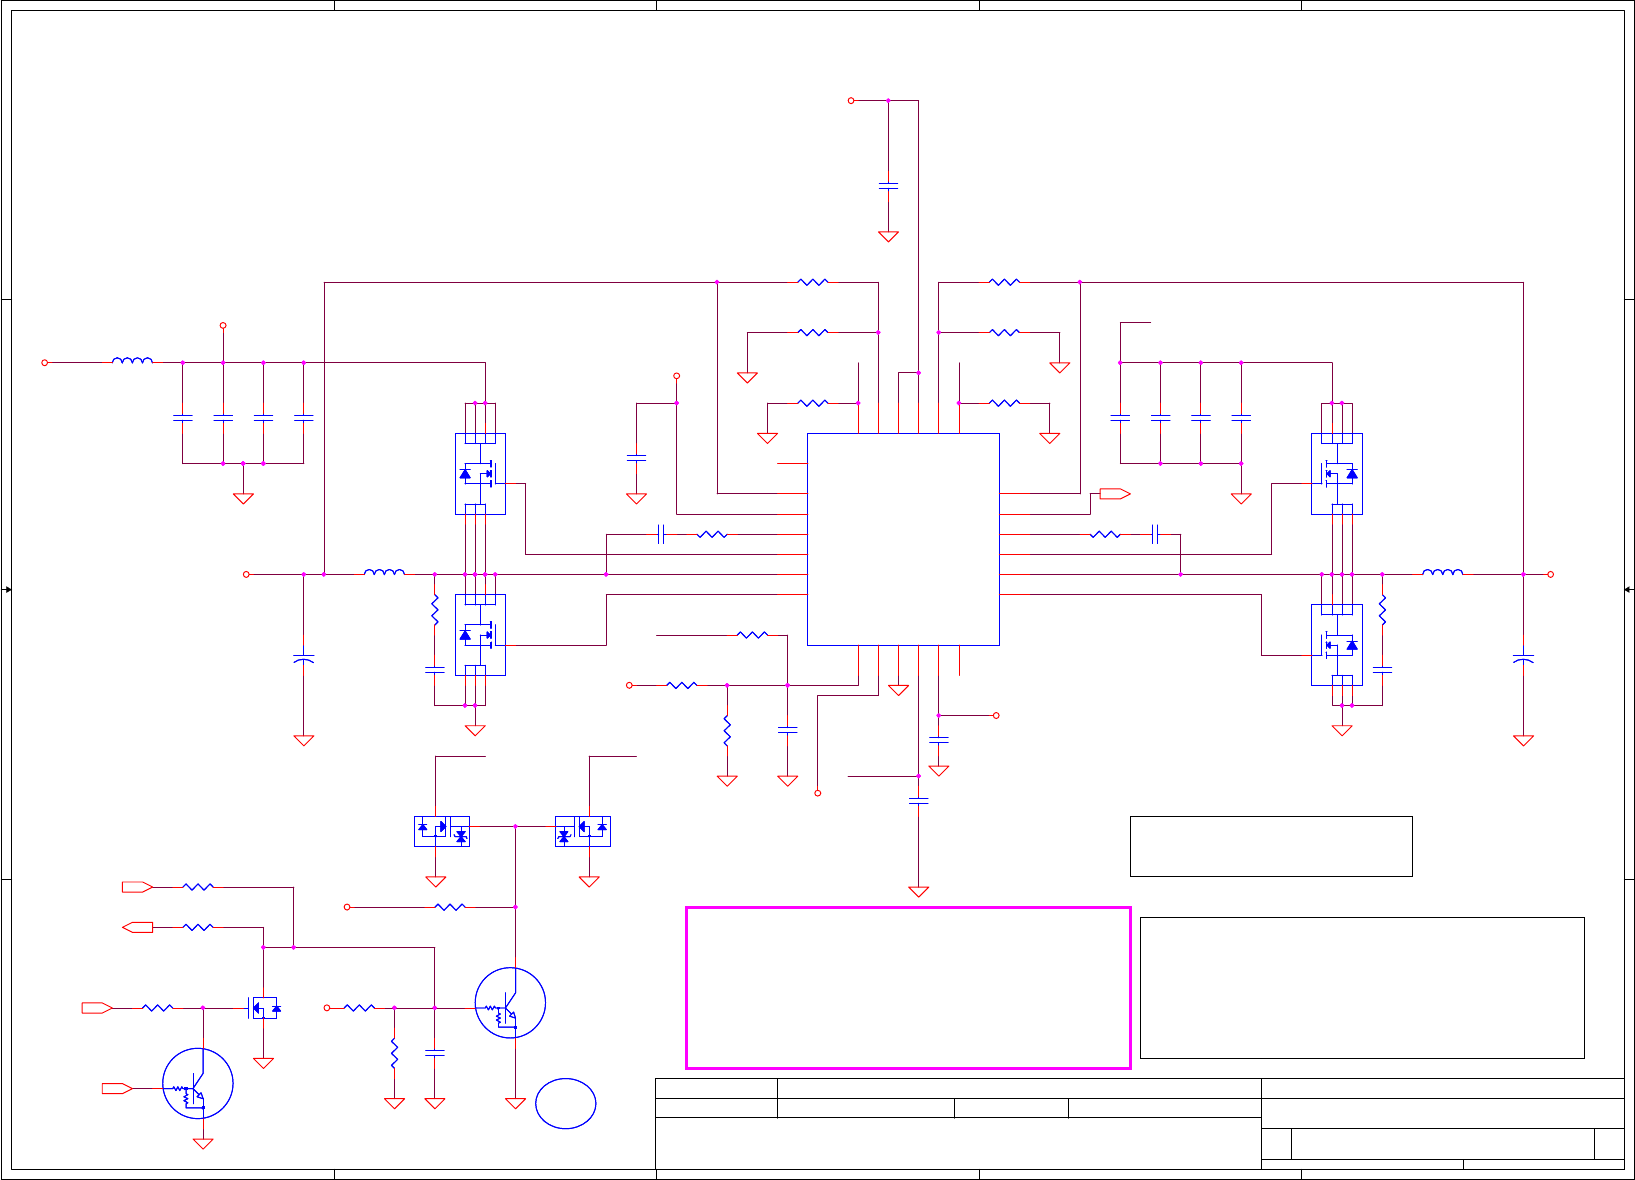
Task: Select the blue ellipse beside the title block
Action: tap(566, 1104)
